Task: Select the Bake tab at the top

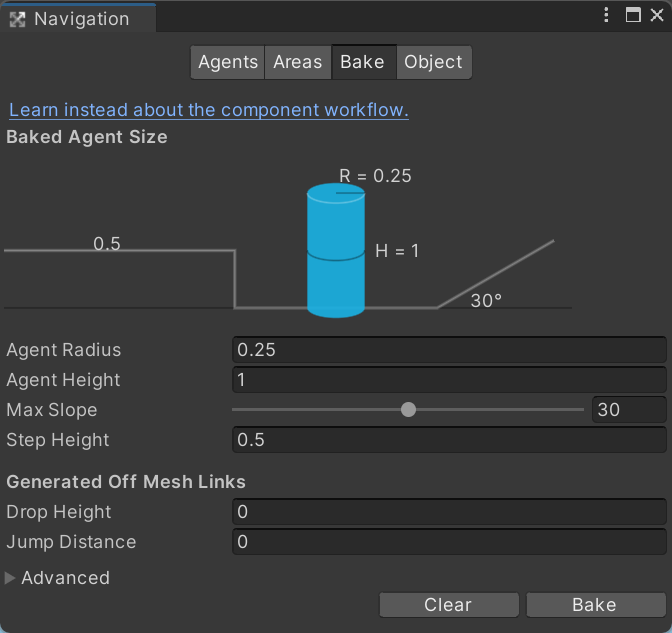Action: click(362, 62)
